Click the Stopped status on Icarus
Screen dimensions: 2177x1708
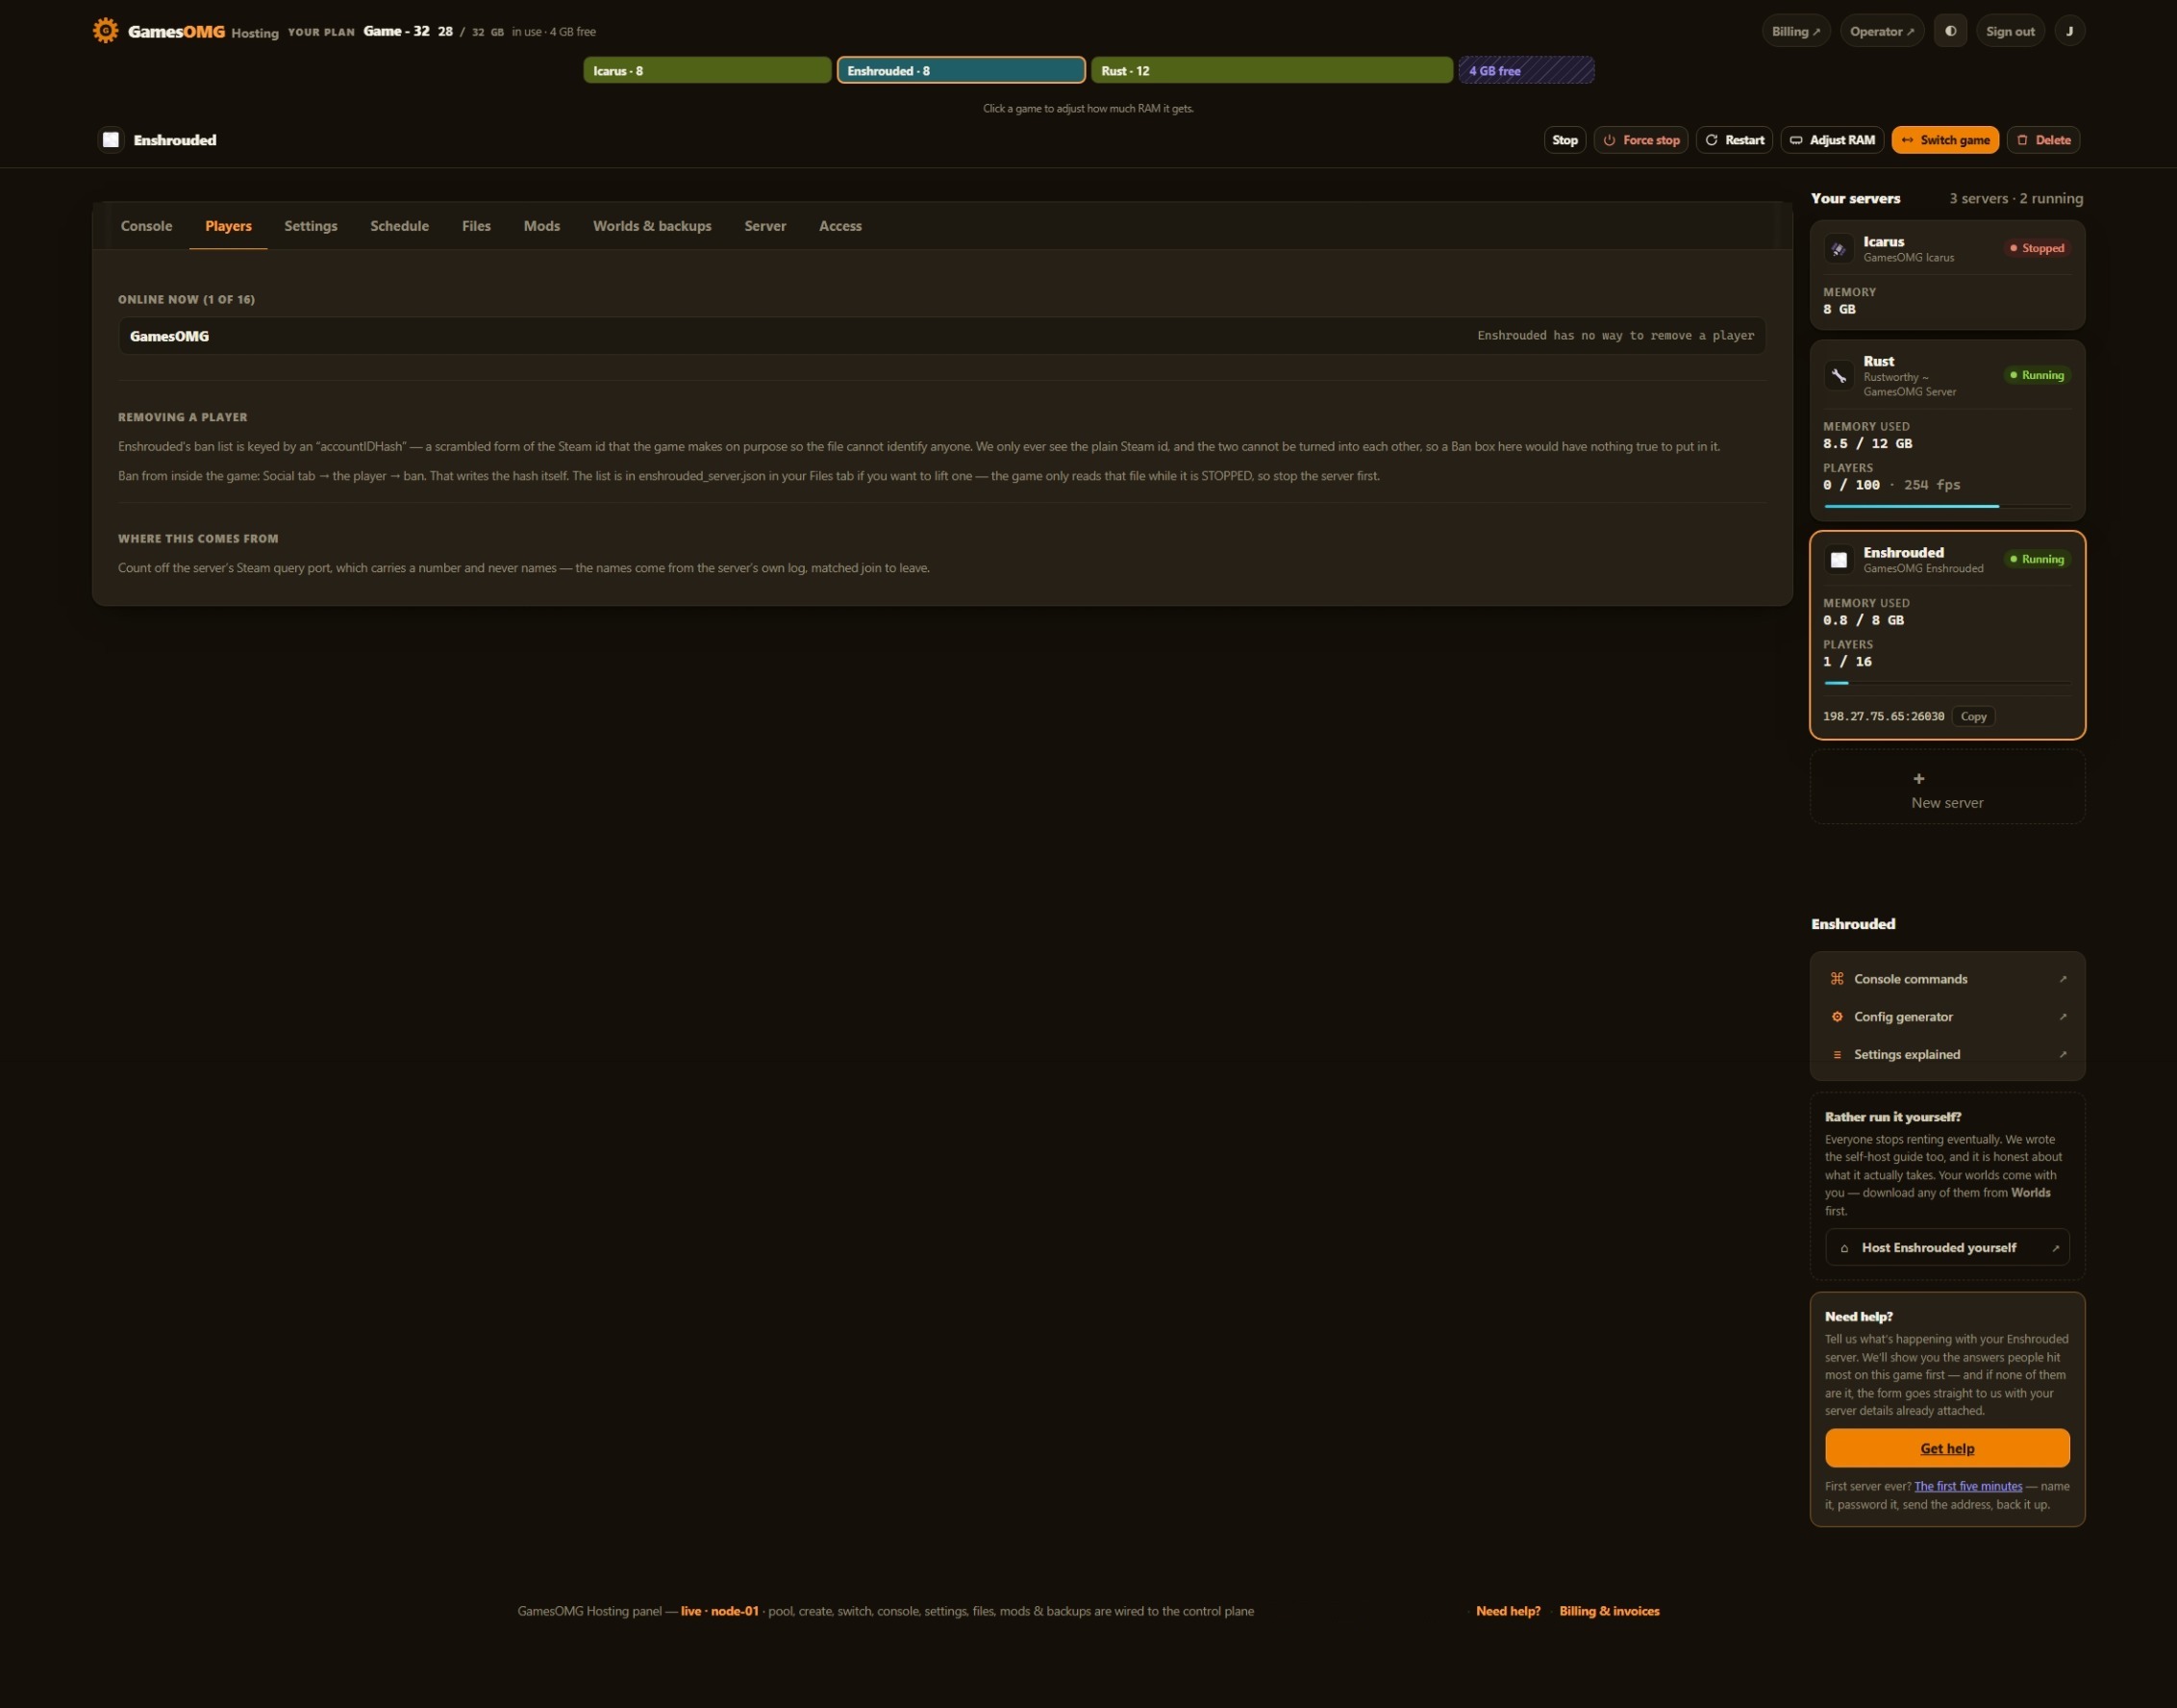(2037, 249)
